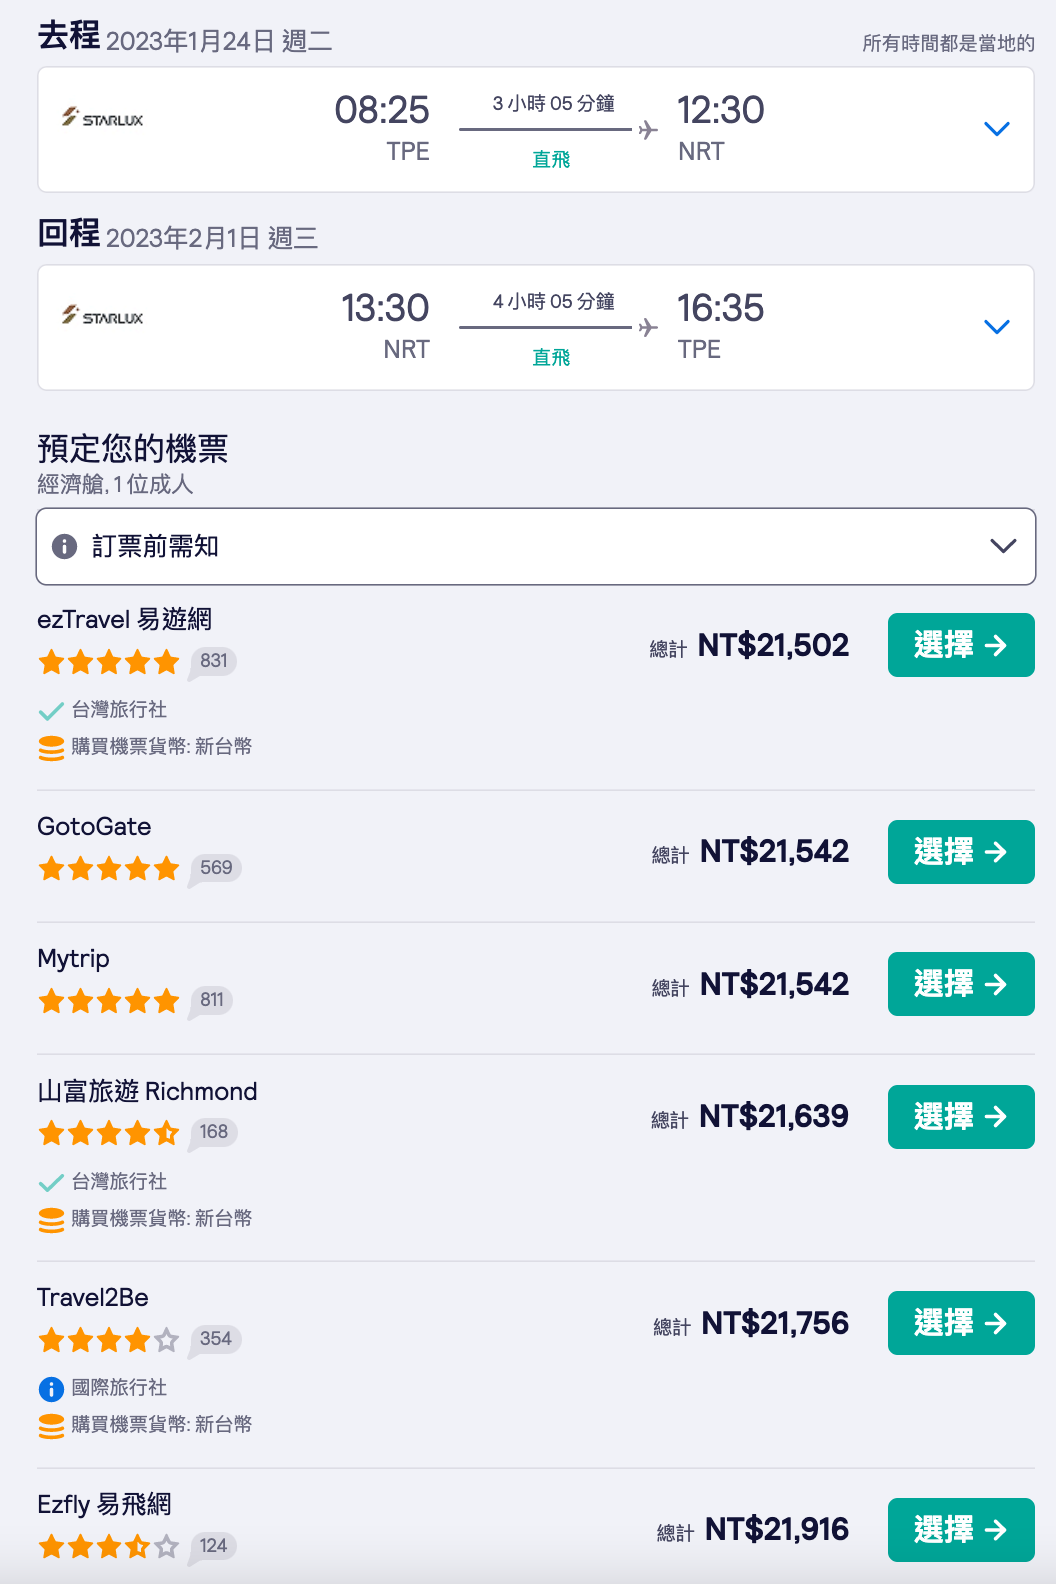Select the Ezfly 易飛網 offer
The height and width of the screenshot is (1584, 1056).
961,1530
